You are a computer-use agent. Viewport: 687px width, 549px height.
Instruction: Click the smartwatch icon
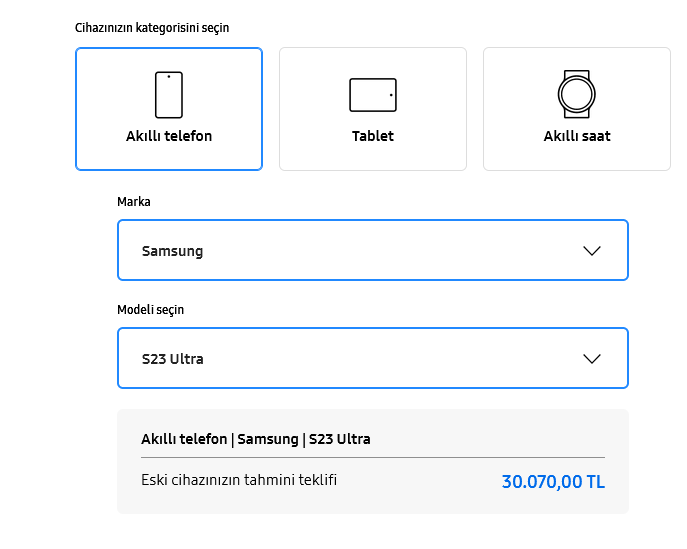pos(577,94)
